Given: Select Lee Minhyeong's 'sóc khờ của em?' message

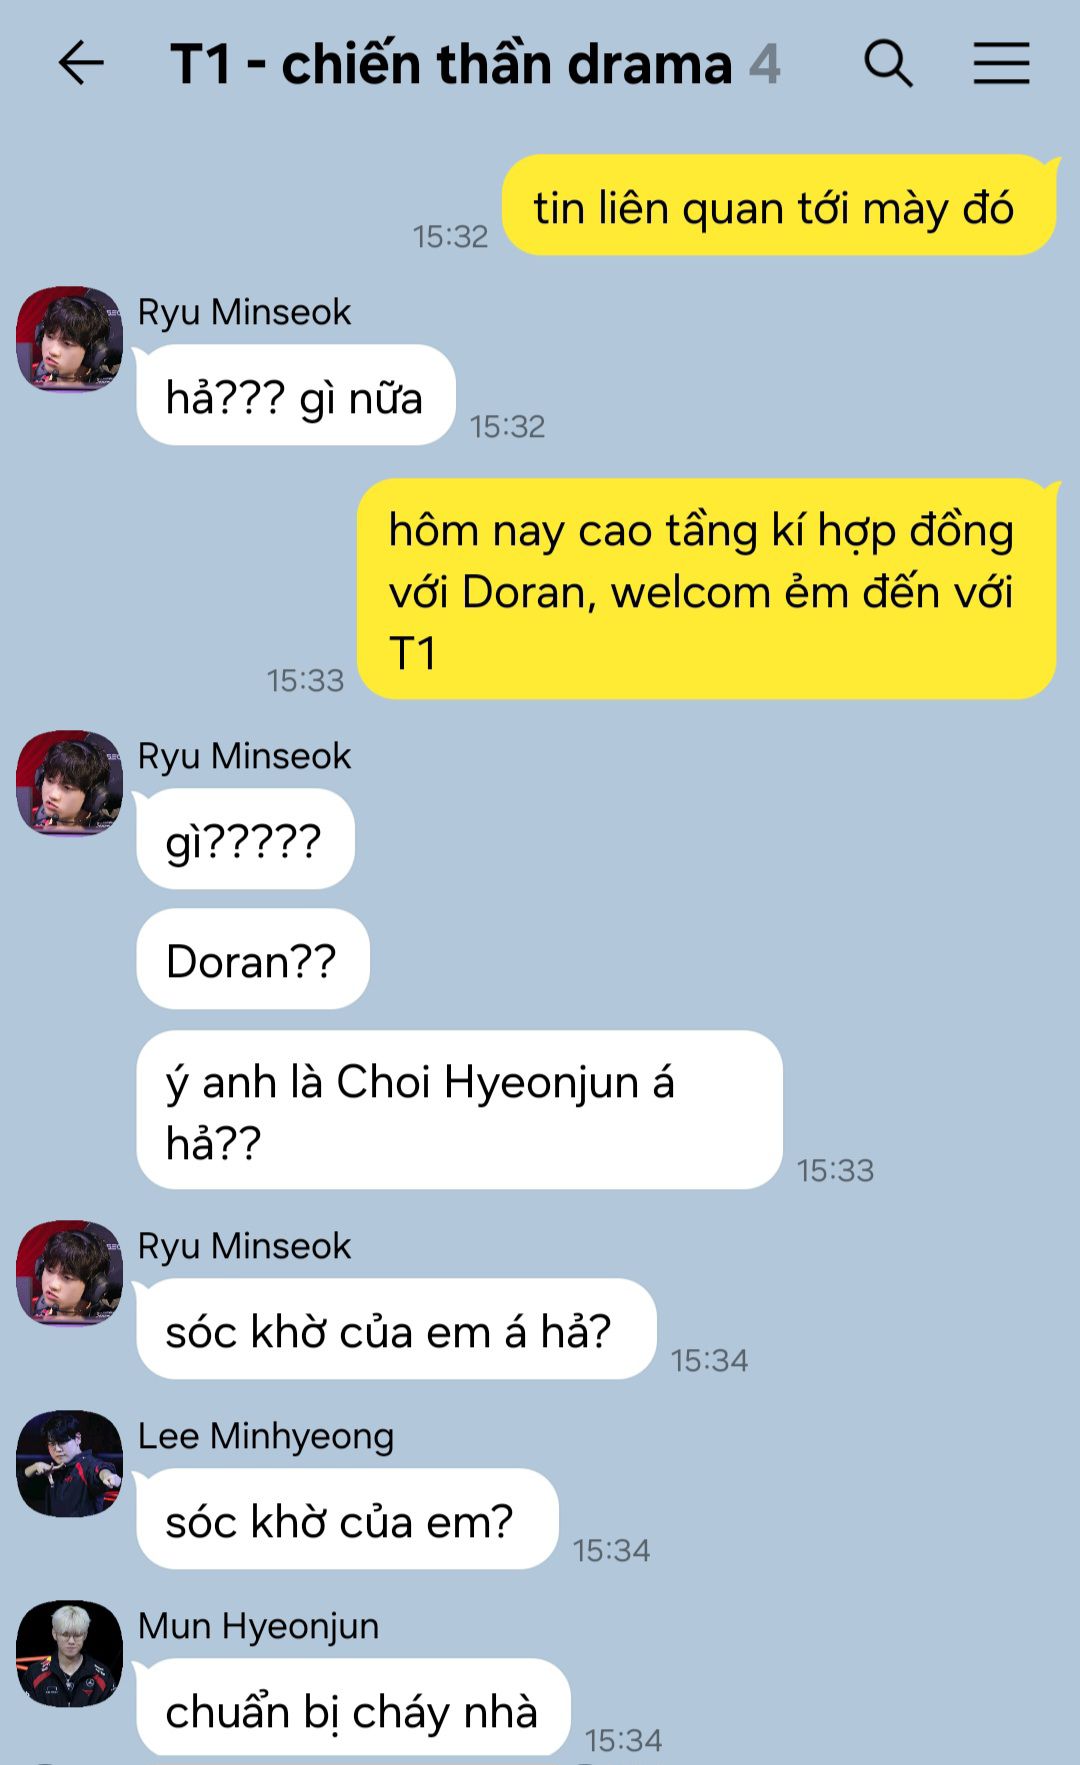Looking at the screenshot, I should click(x=347, y=1519).
